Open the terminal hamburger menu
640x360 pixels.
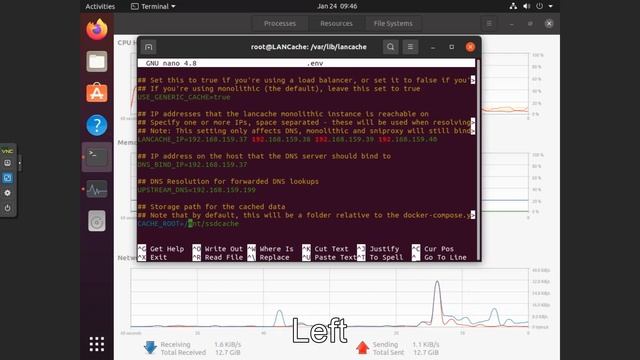pos(410,47)
